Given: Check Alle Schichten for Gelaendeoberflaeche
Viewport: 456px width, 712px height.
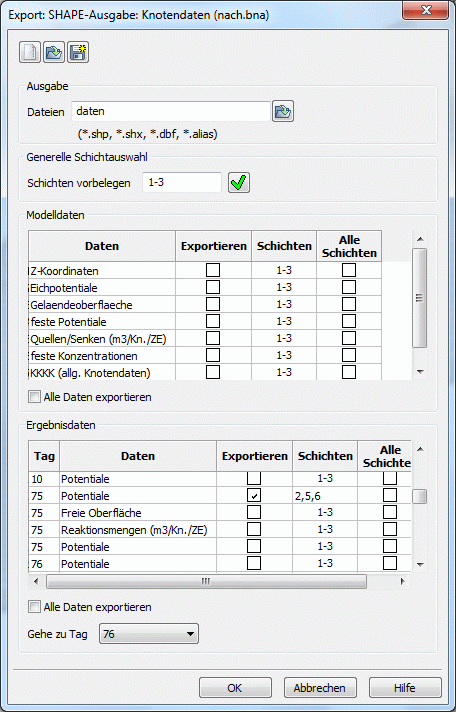Looking at the screenshot, I should [349, 304].
